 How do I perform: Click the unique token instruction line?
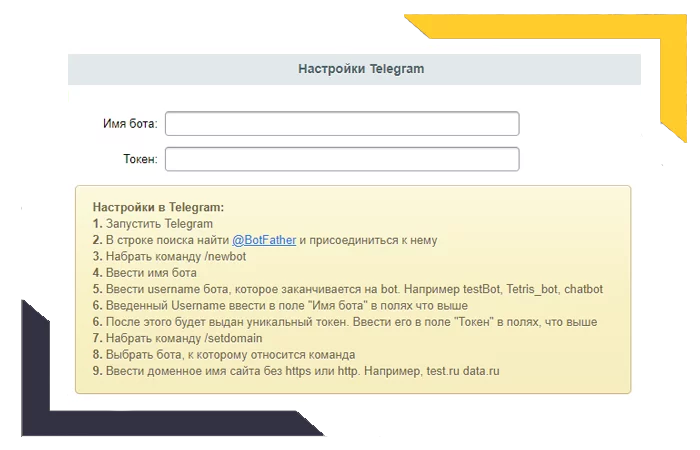pyautogui.click(x=344, y=322)
